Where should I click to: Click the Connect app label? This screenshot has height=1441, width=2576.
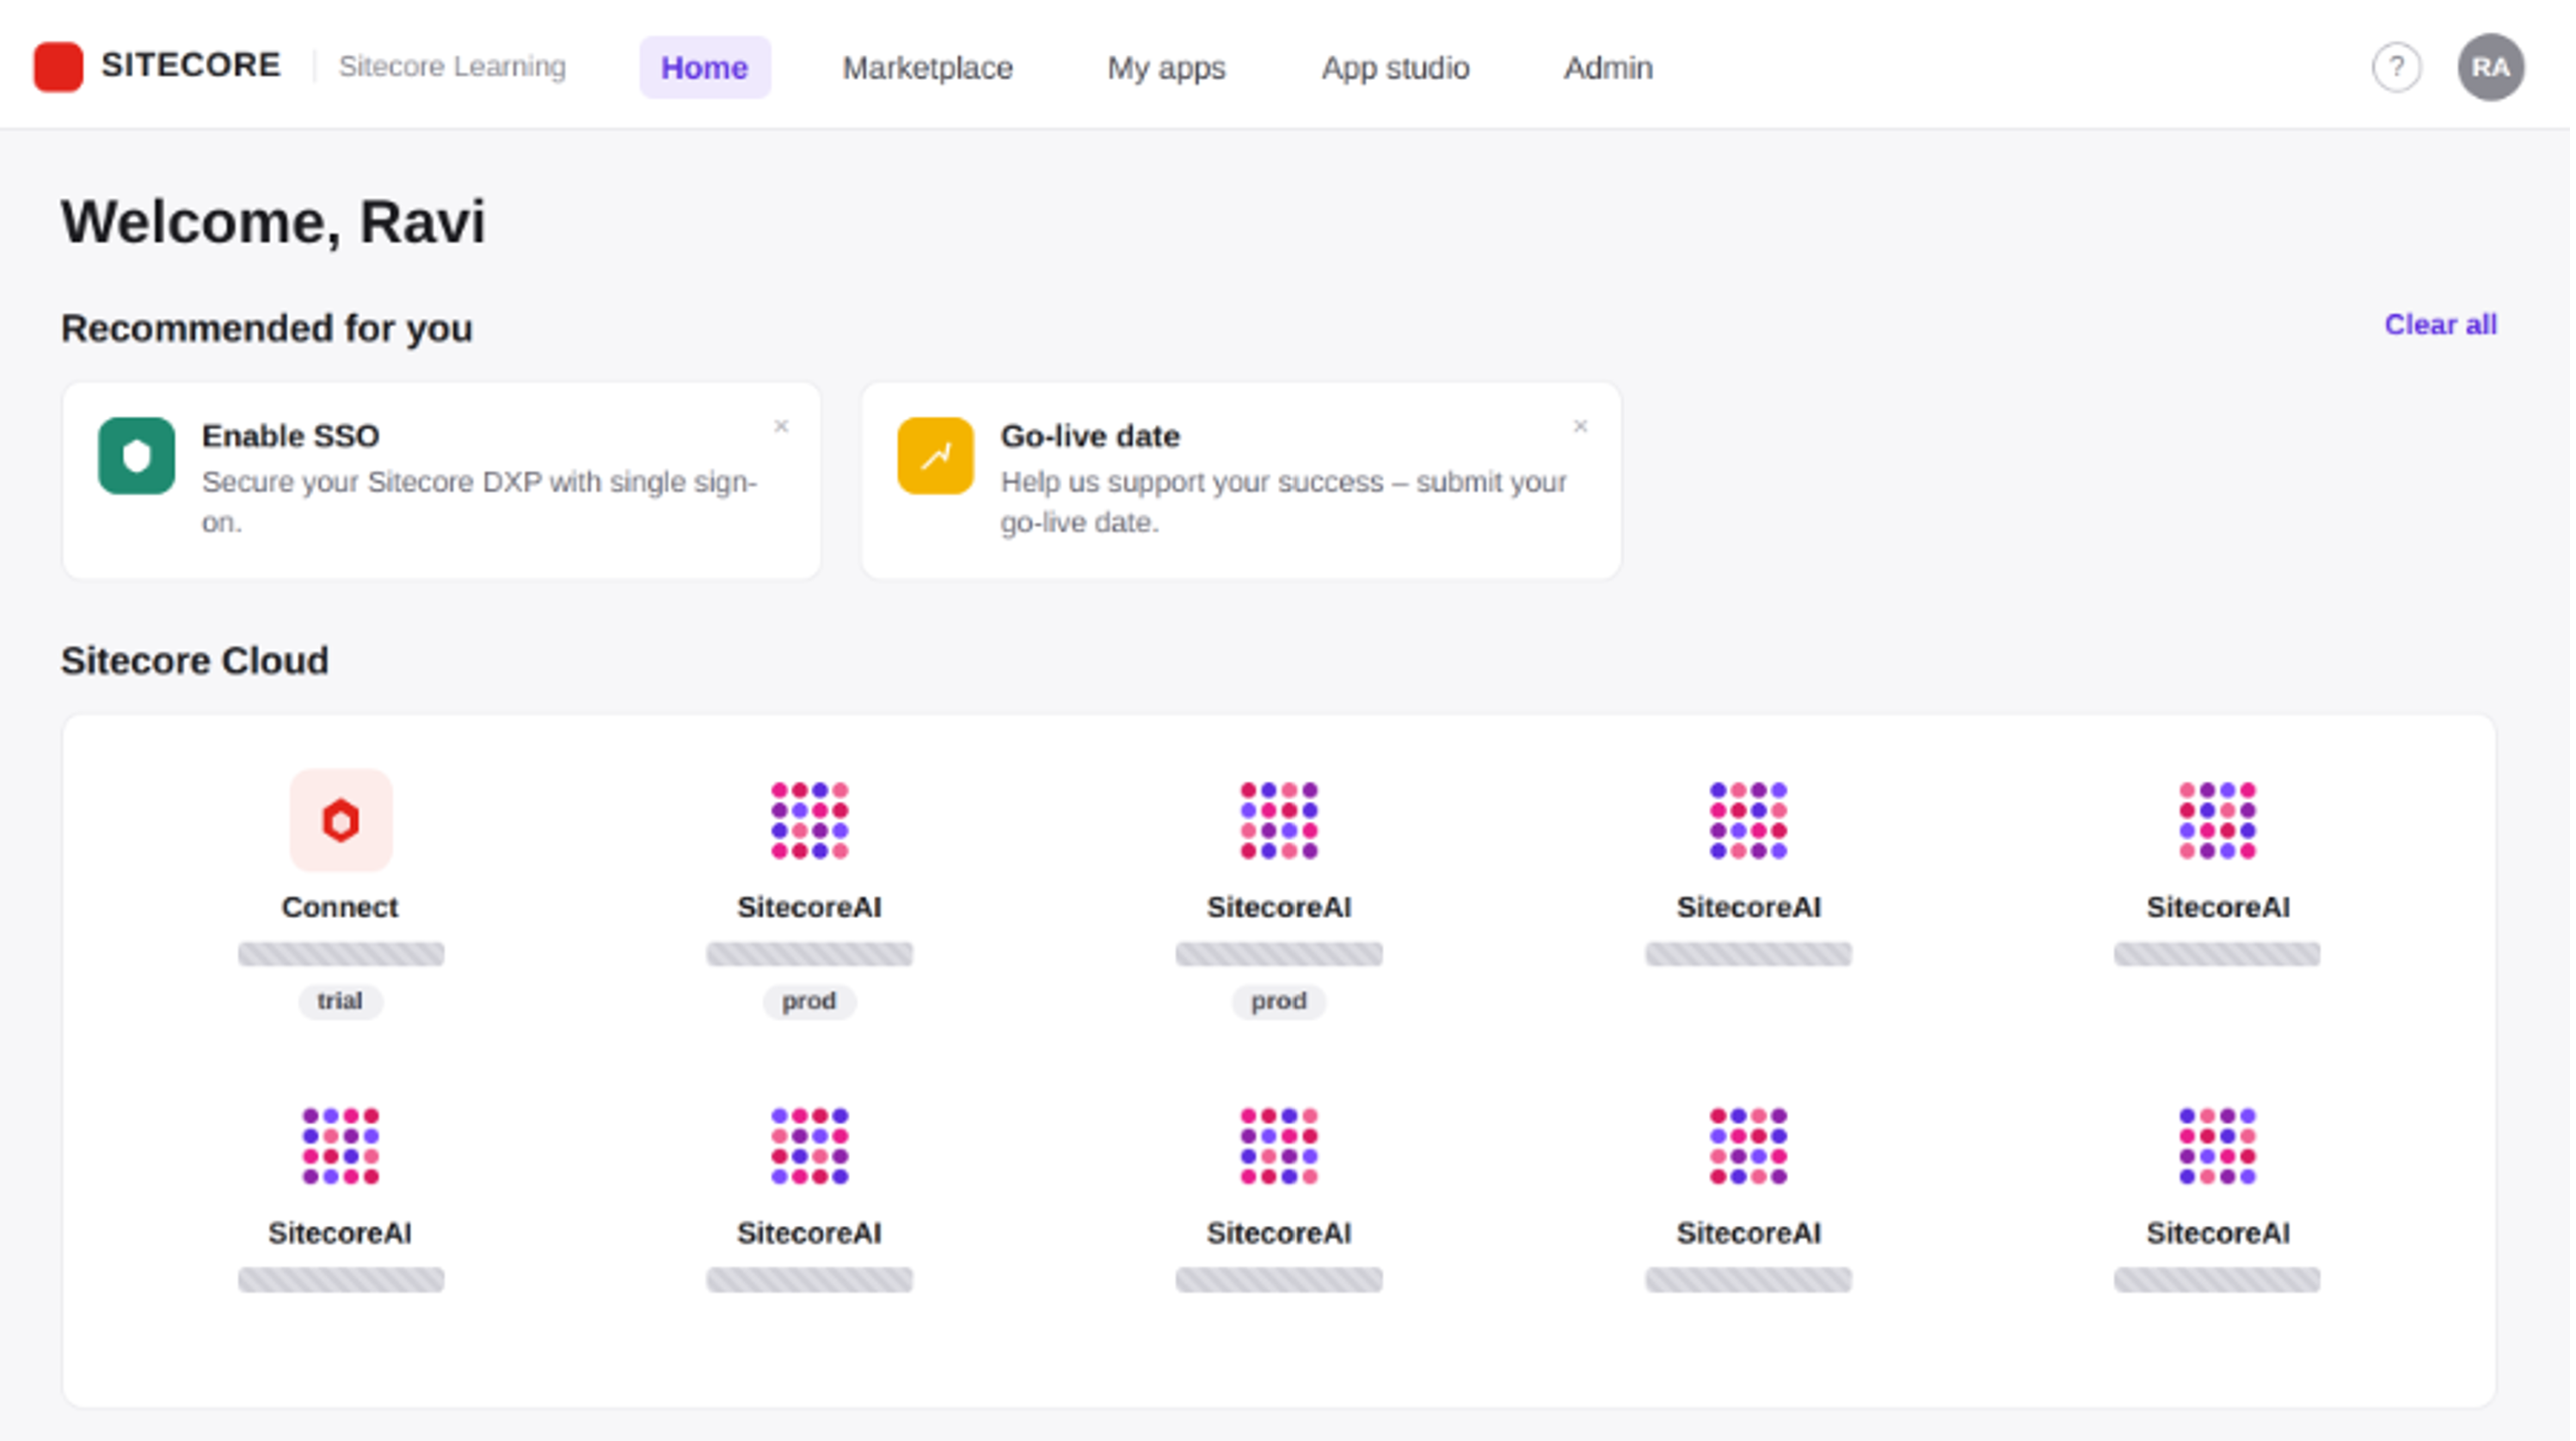coord(341,908)
